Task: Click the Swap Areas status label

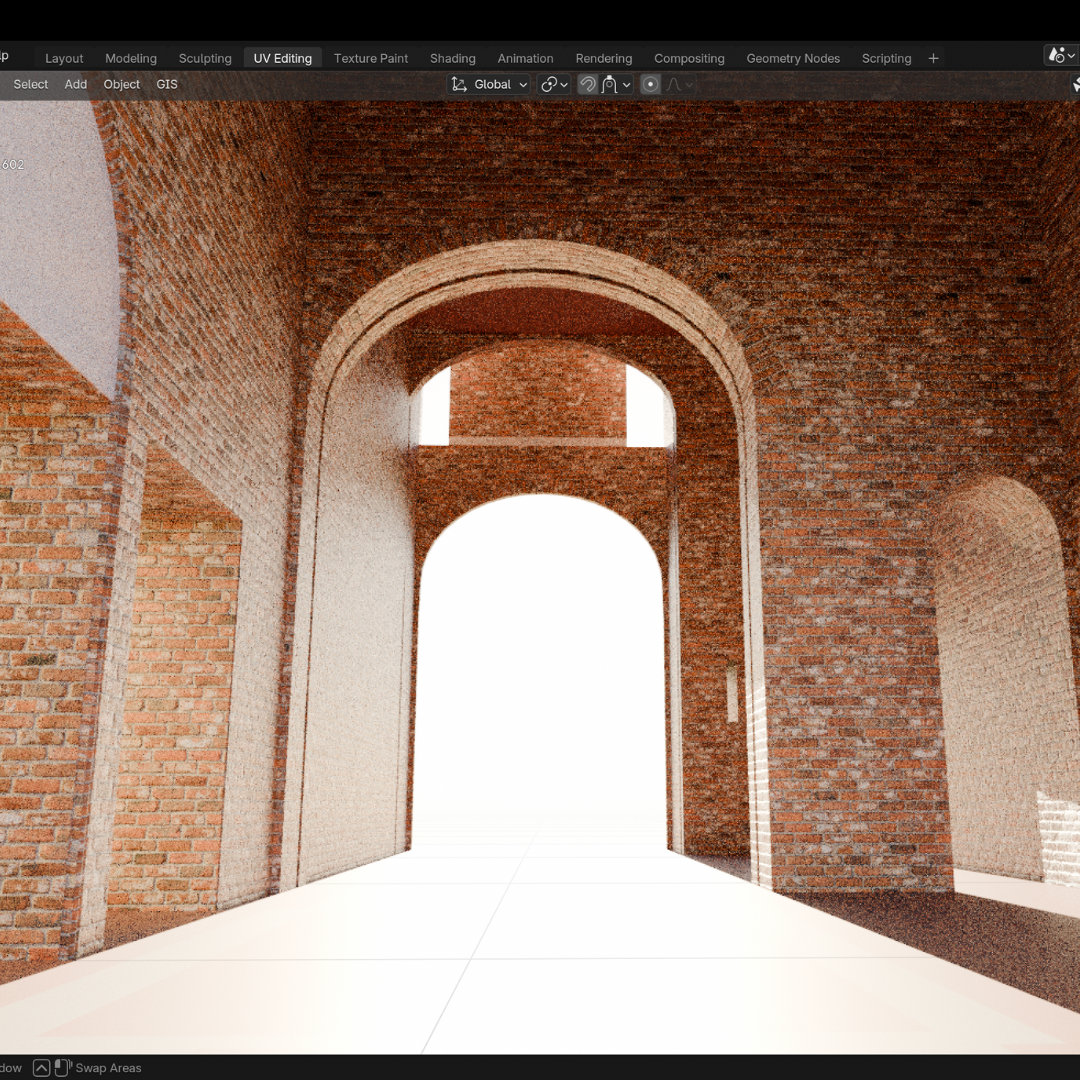Action: [108, 1068]
